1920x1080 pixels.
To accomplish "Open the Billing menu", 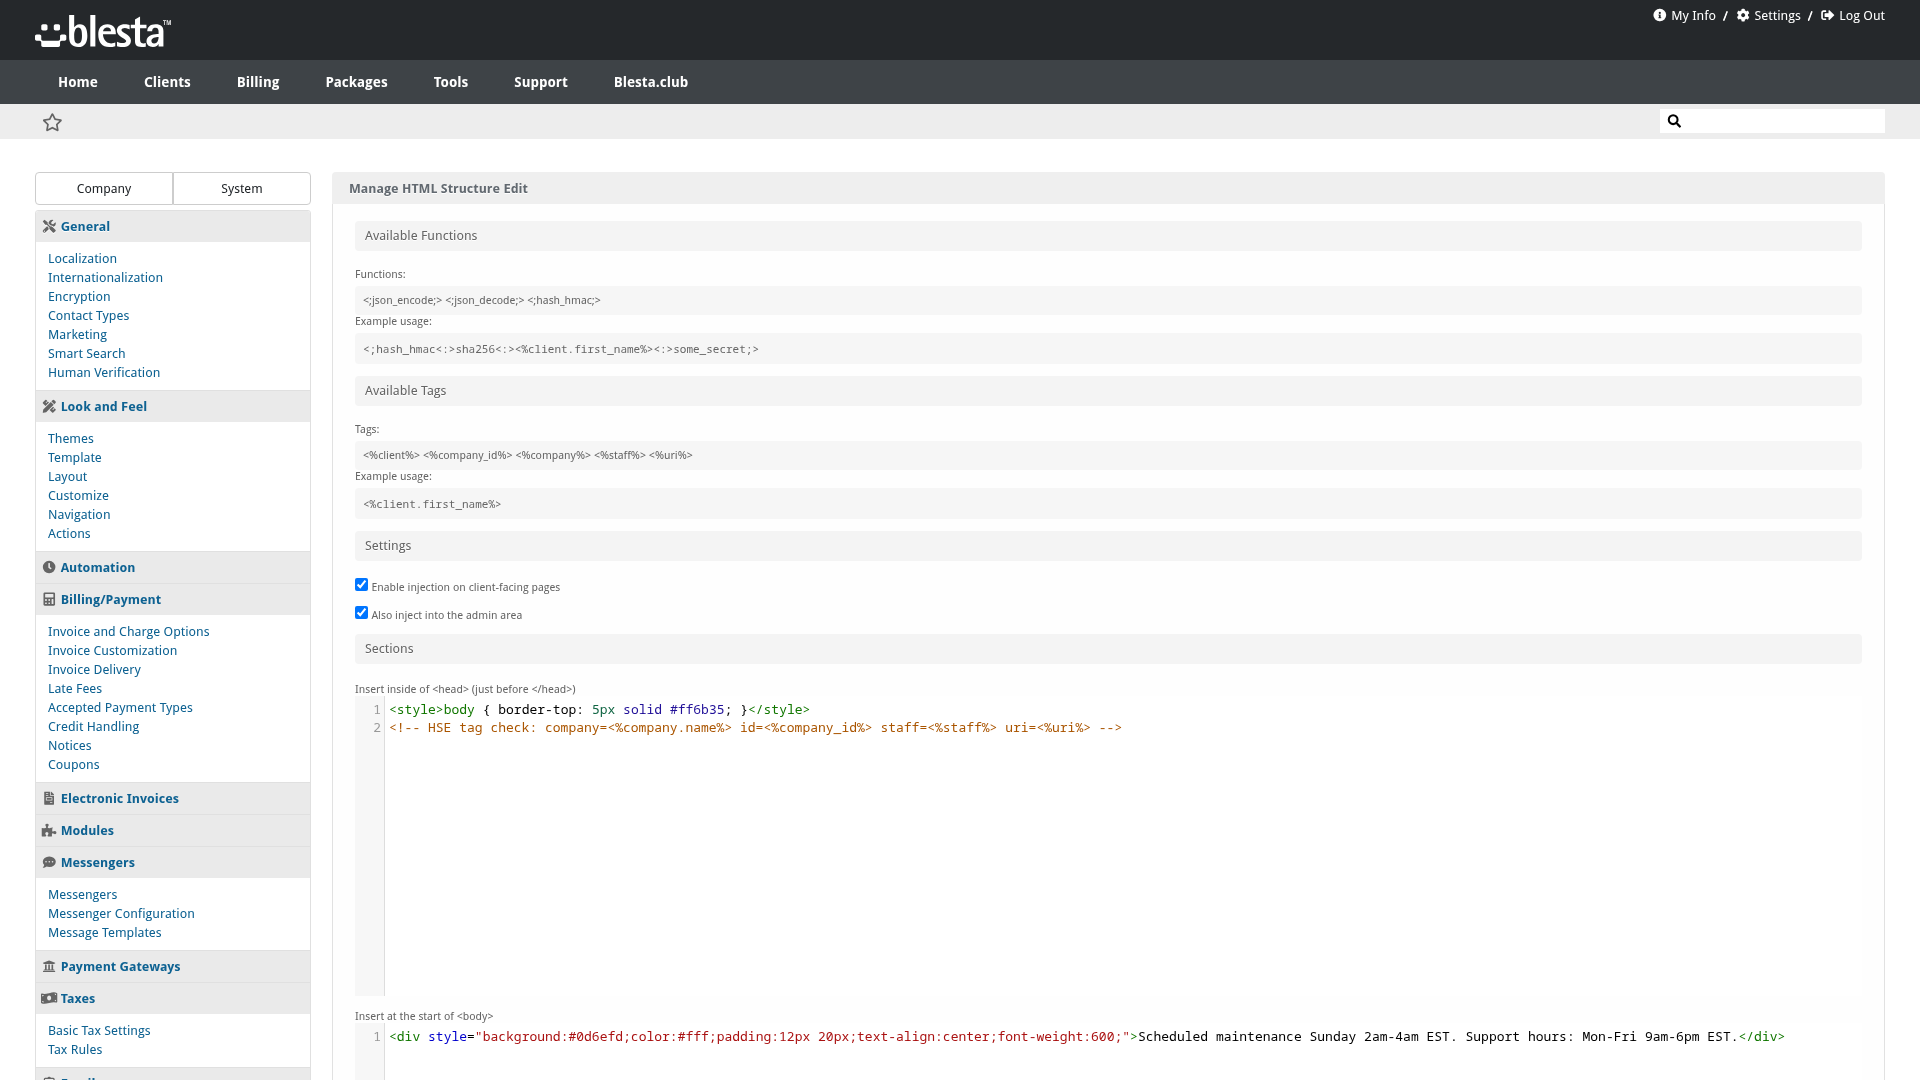I will coord(258,82).
